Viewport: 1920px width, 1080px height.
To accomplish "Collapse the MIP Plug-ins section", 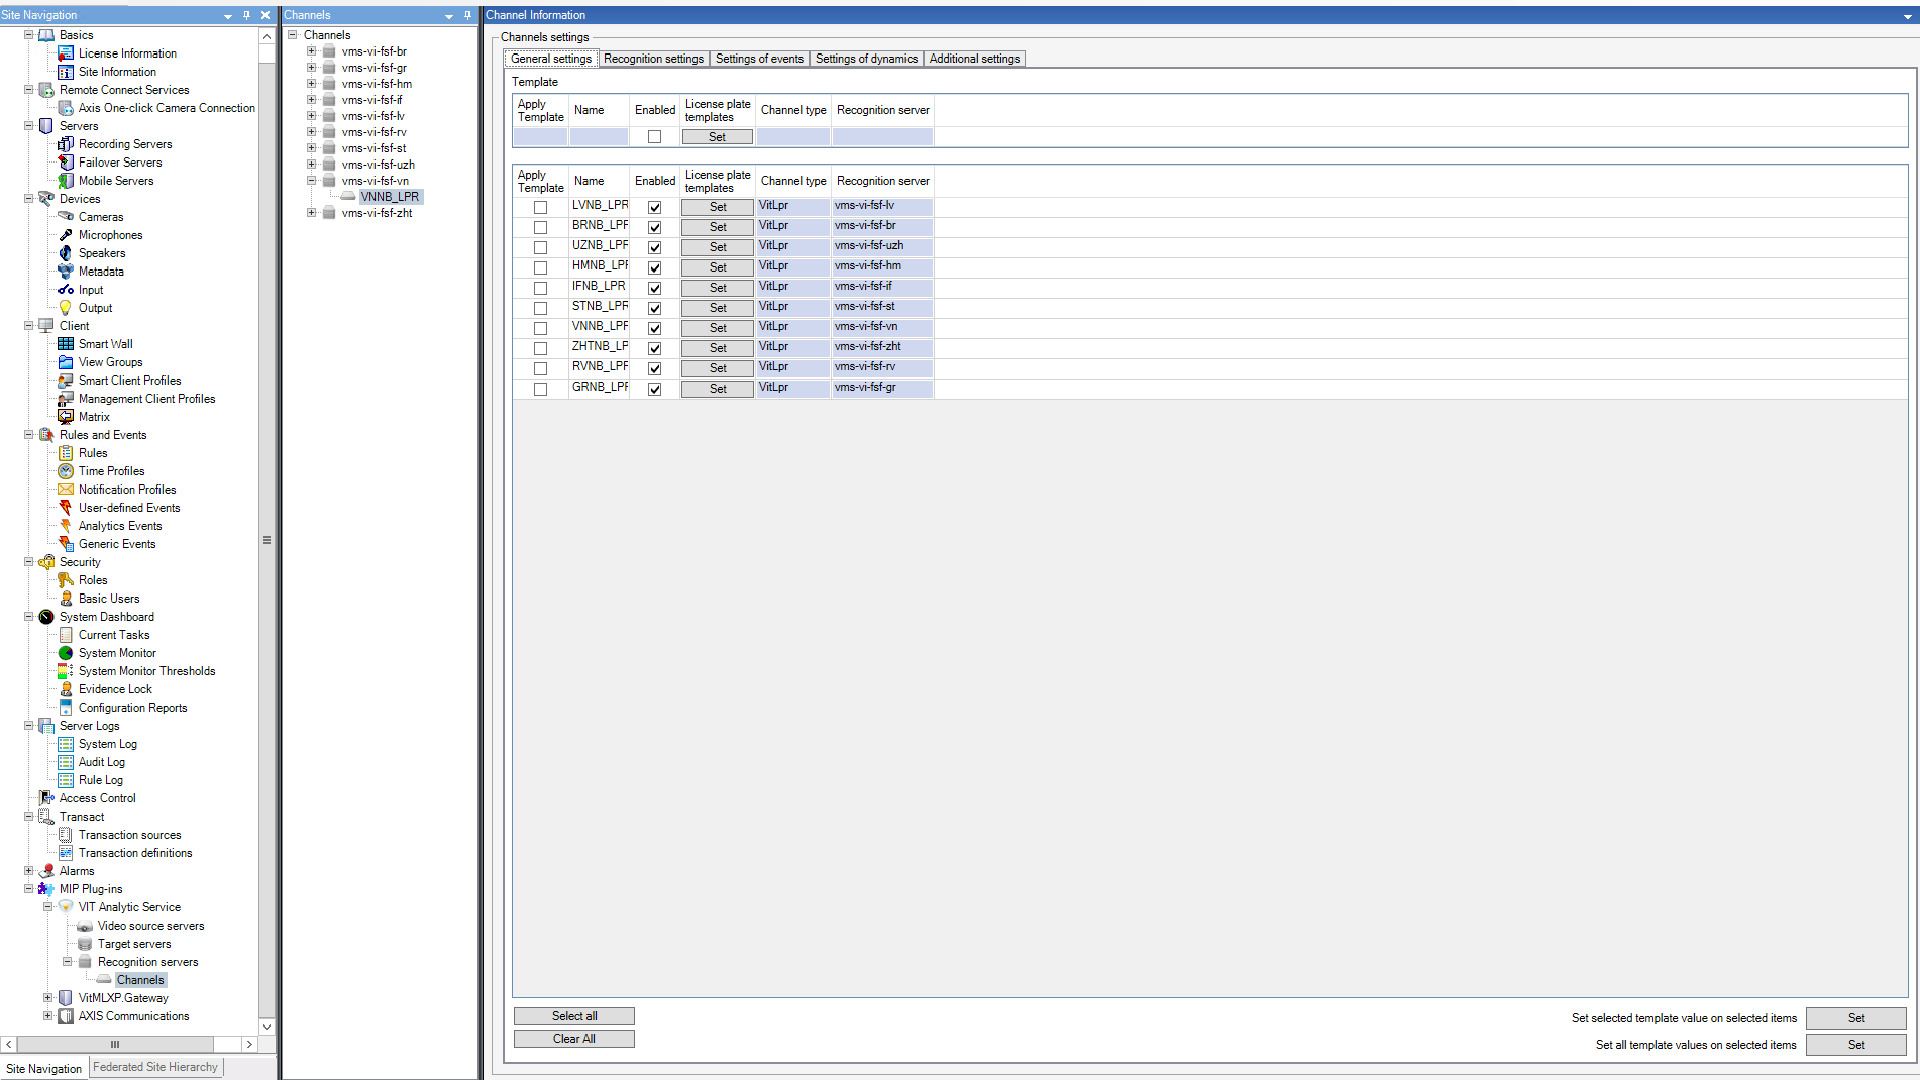I will tap(29, 889).
